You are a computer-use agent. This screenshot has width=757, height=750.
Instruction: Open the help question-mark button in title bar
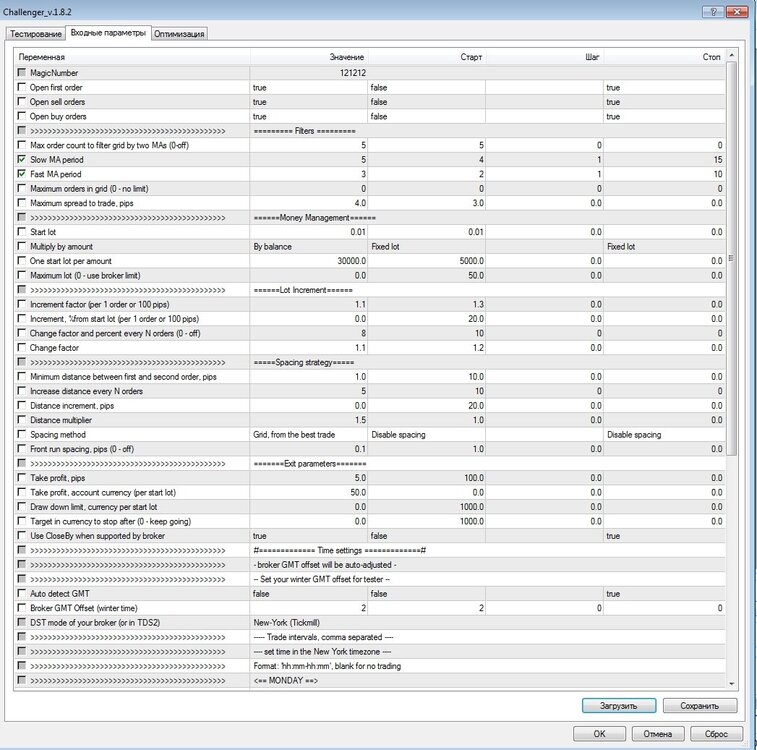coord(713,12)
